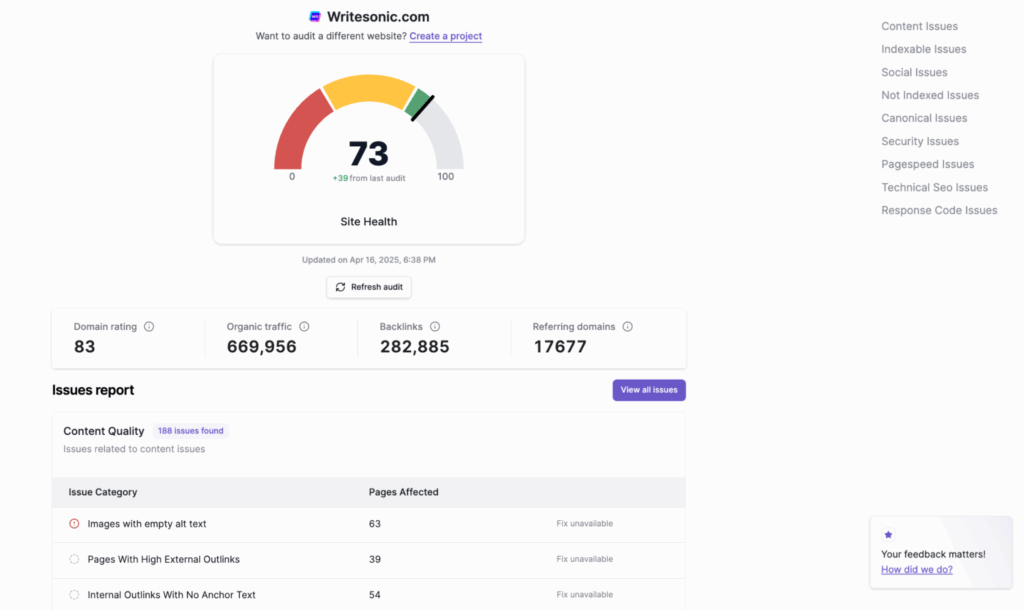Click Fix unavailable for High External Outlinks
The height and width of the screenshot is (610, 1024).
[584, 559]
